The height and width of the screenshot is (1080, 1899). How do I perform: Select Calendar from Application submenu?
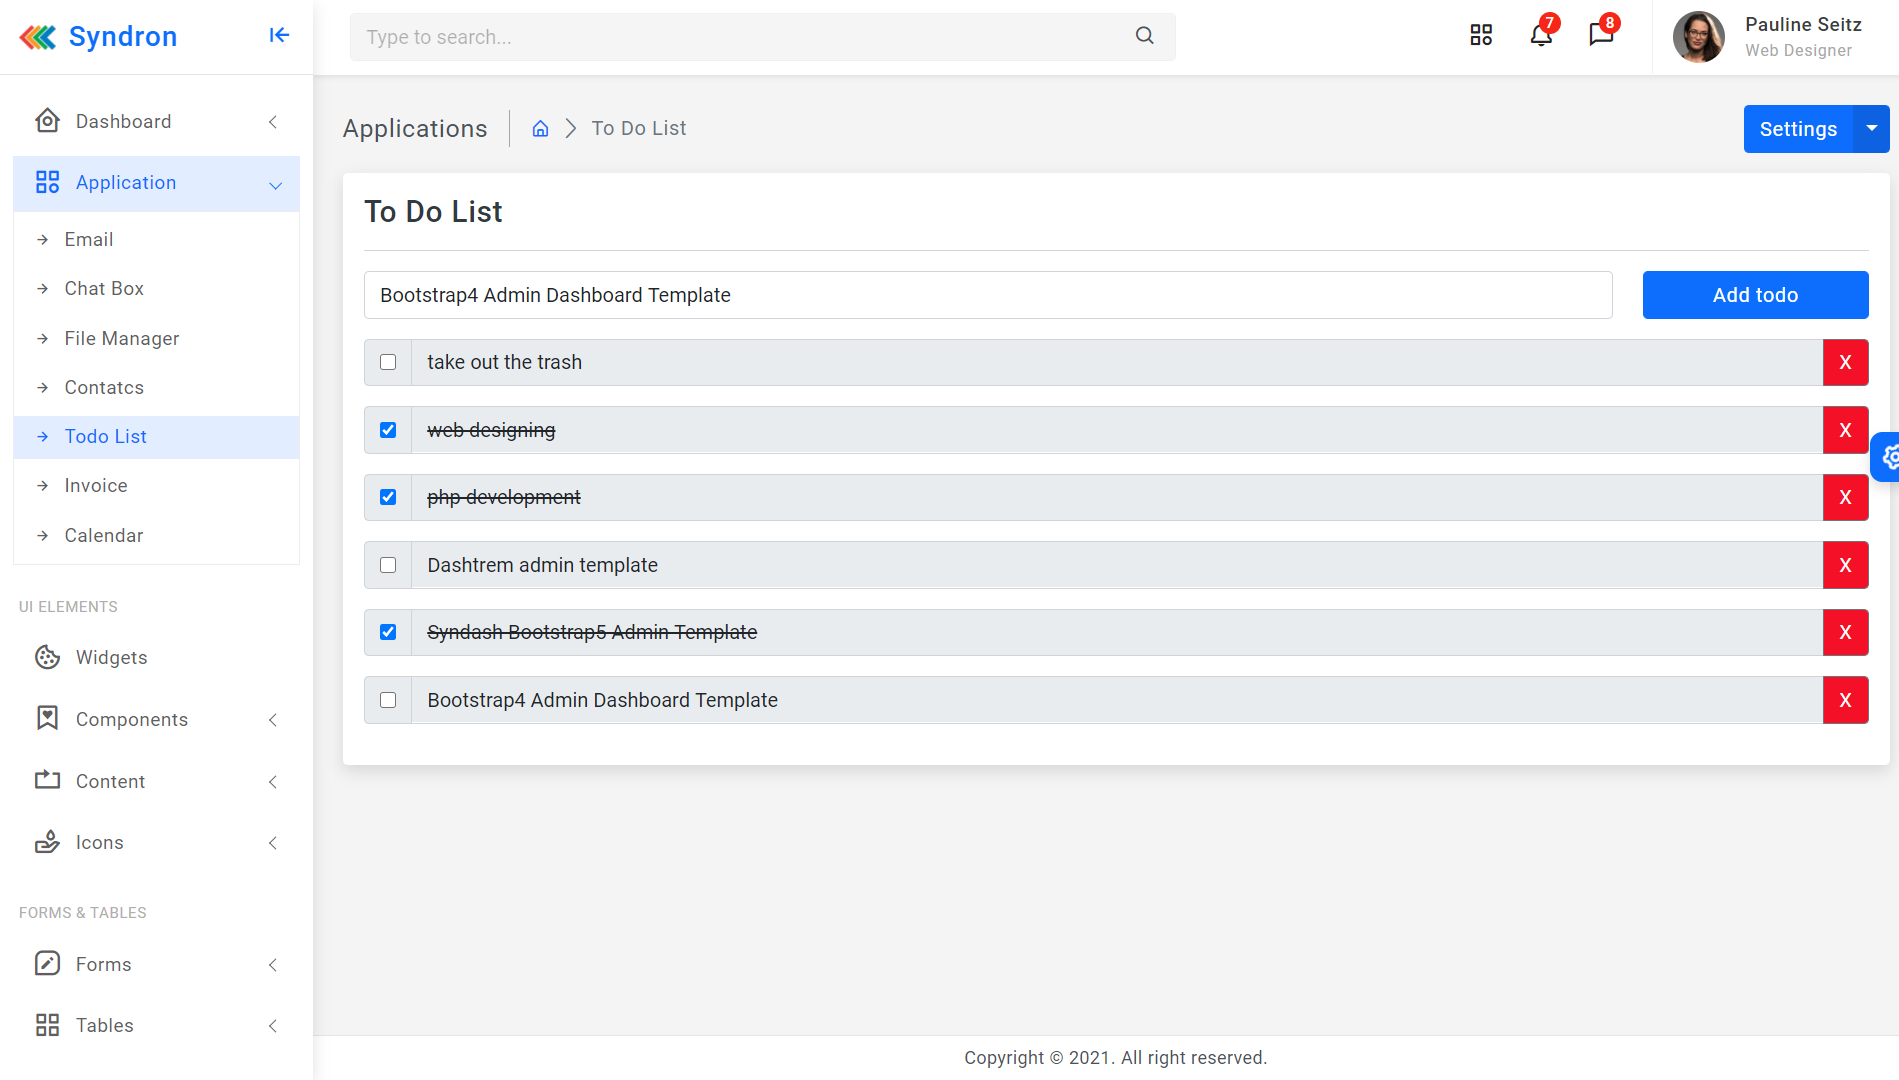104,535
